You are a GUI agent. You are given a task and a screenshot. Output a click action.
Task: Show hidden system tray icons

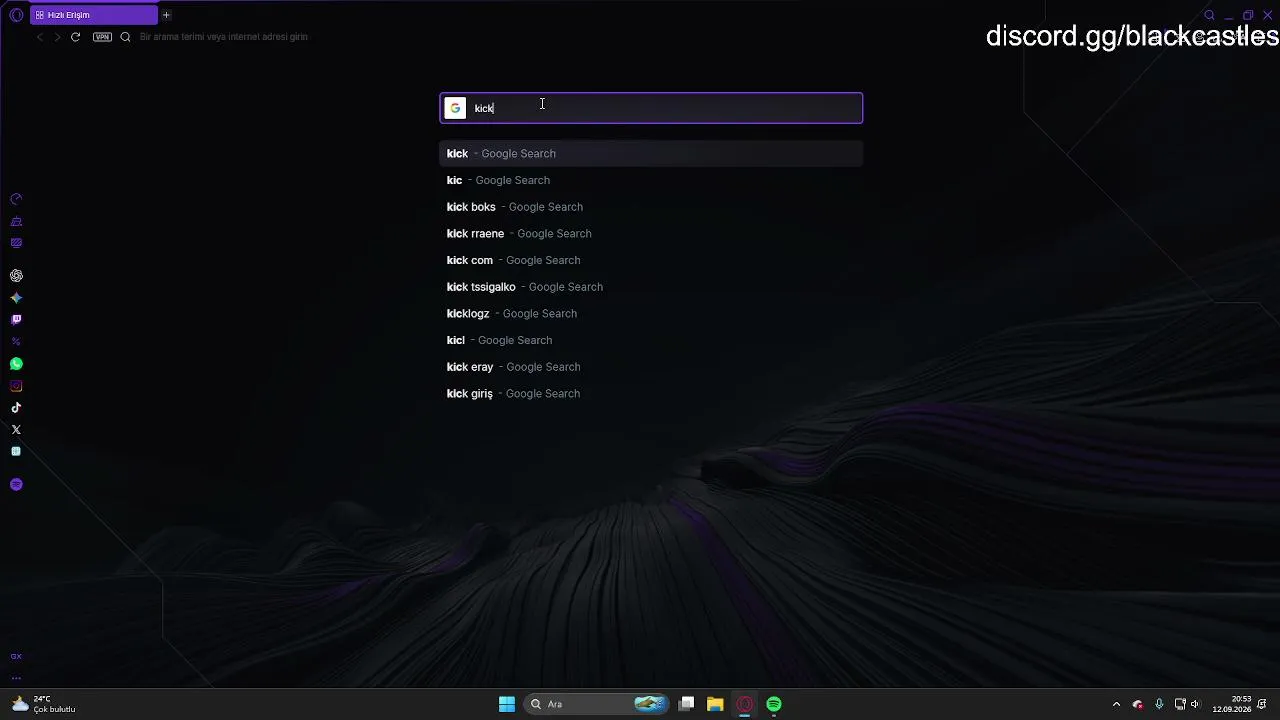tap(1116, 704)
